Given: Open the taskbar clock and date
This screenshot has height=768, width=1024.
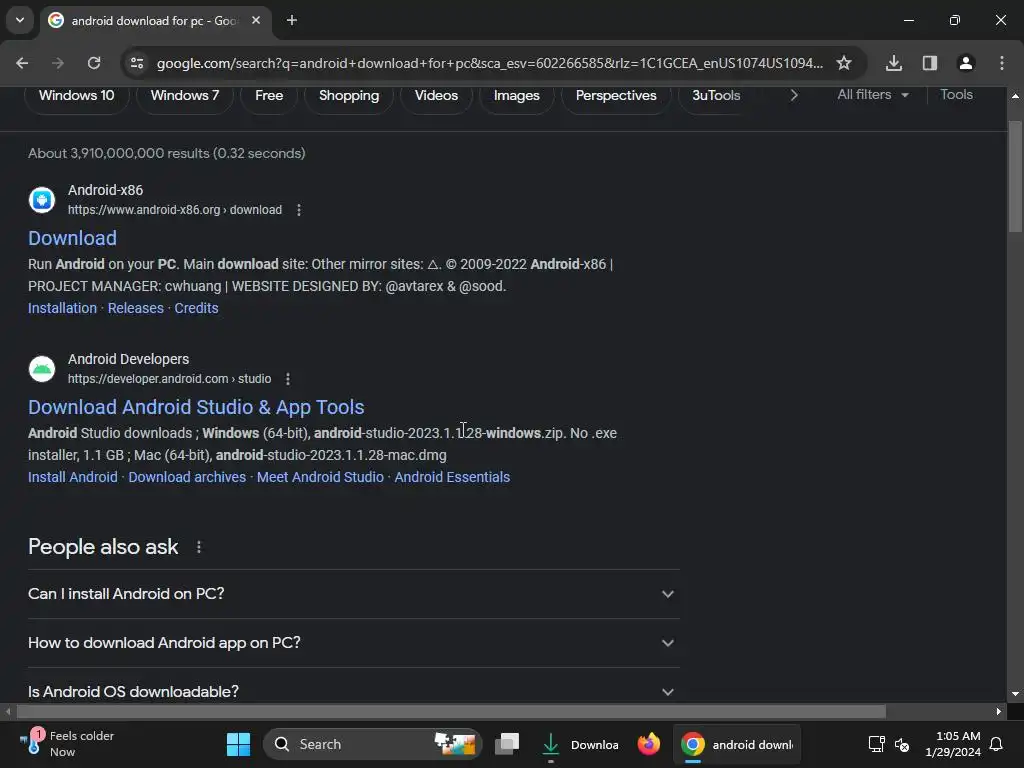Looking at the screenshot, I should tap(953, 744).
